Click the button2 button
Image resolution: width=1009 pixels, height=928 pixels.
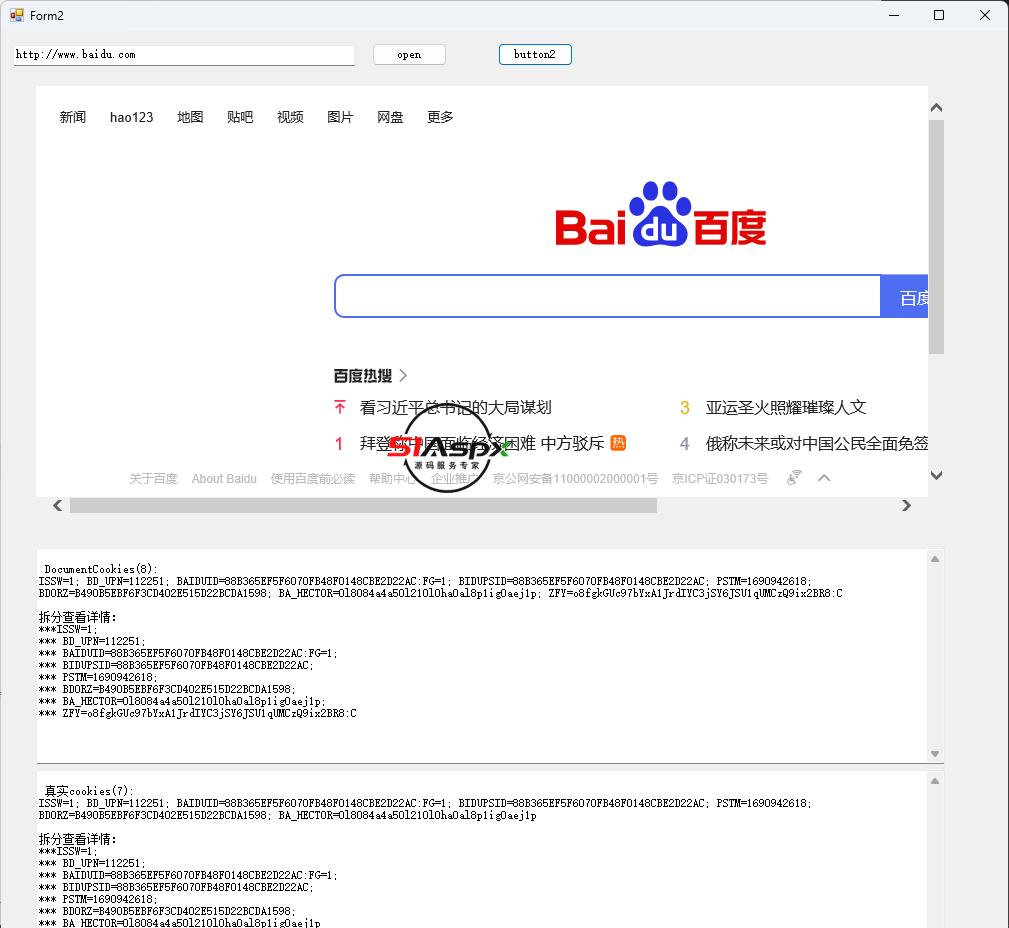click(535, 55)
